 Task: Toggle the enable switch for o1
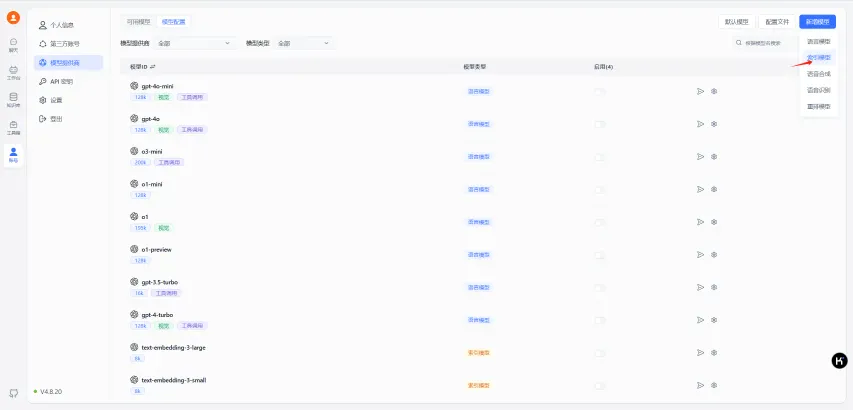click(x=600, y=222)
